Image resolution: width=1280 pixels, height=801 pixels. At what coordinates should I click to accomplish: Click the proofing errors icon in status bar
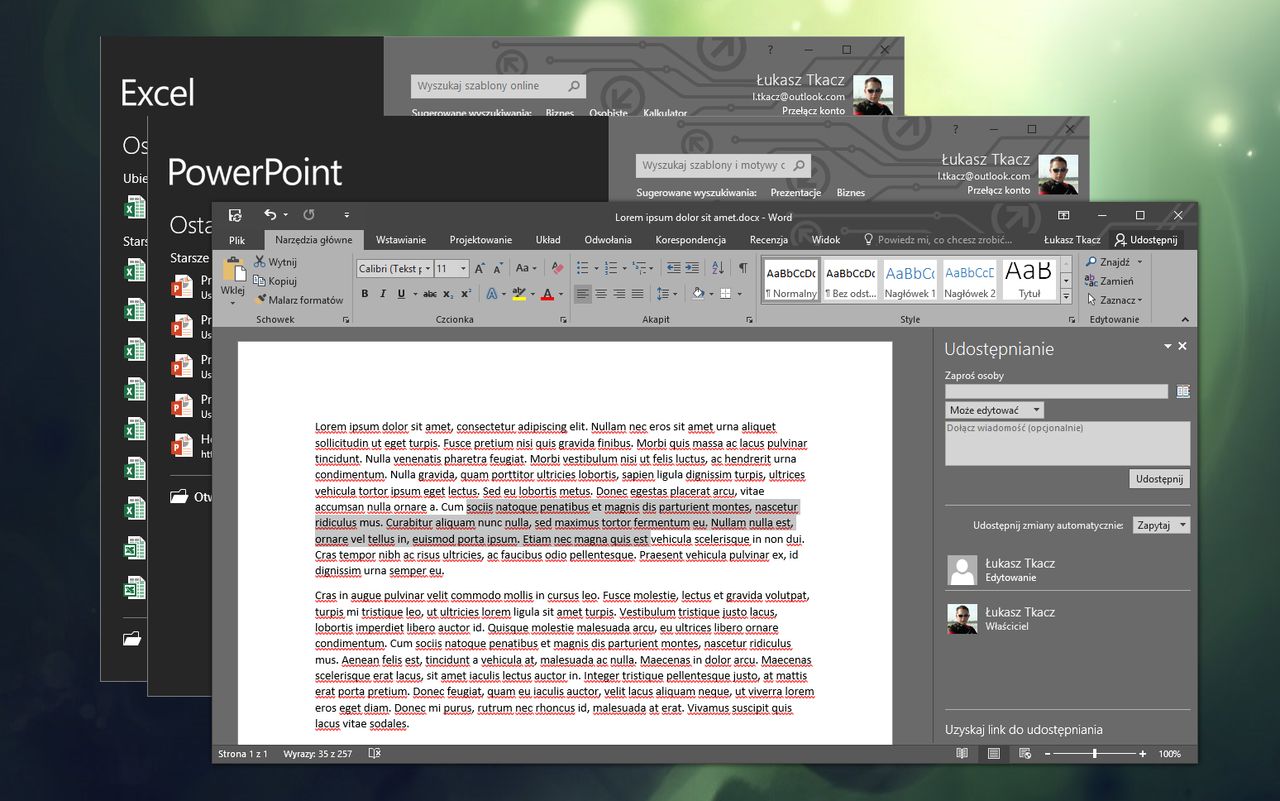click(375, 754)
